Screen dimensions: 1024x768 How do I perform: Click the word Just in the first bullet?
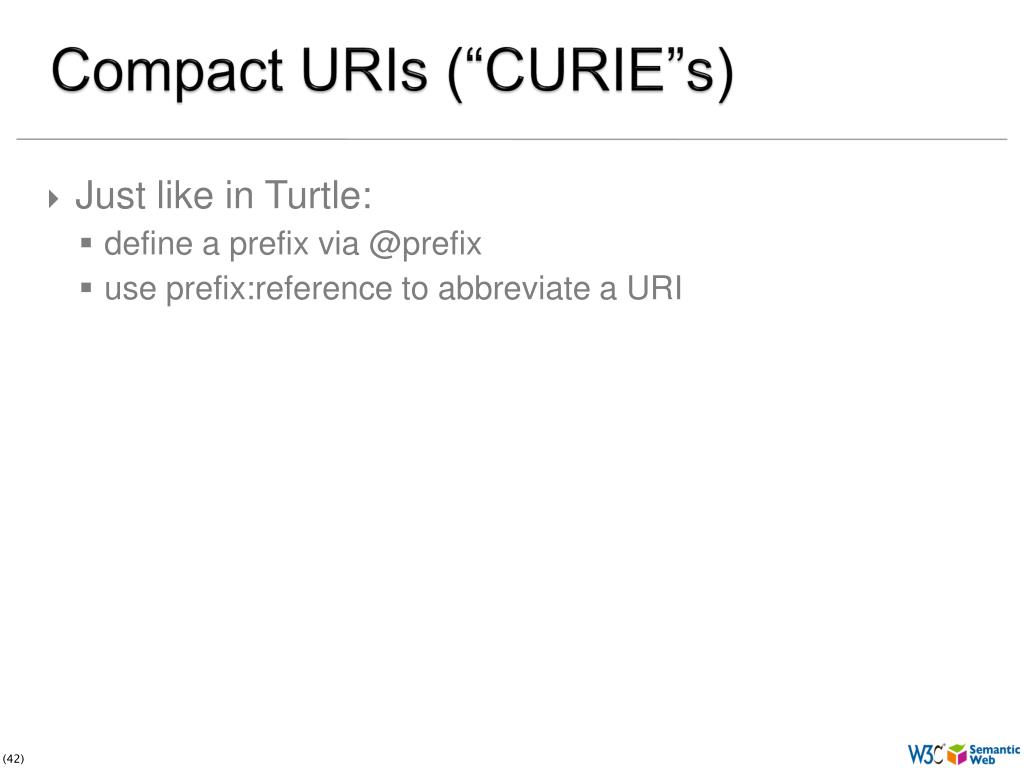(111, 195)
